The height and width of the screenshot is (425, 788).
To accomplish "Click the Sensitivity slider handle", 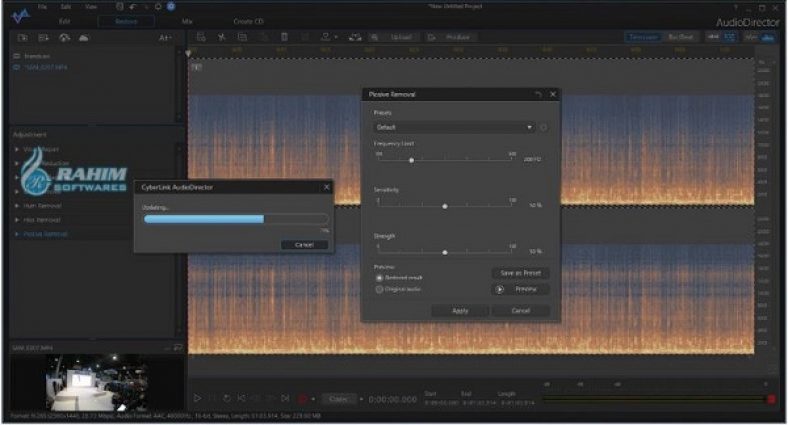I will click(444, 206).
